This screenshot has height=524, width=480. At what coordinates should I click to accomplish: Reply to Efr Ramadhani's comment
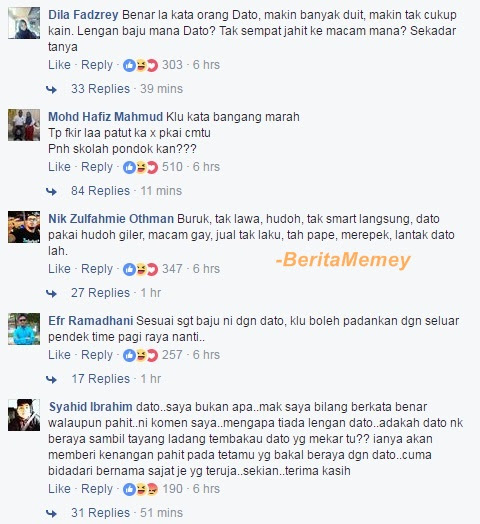pos(97,355)
